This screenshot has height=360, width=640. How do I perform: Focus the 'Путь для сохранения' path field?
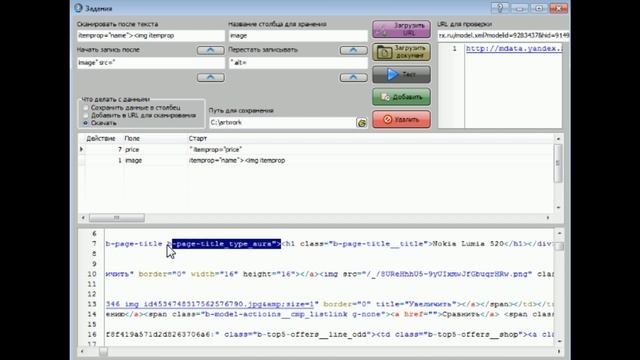coord(282,122)
